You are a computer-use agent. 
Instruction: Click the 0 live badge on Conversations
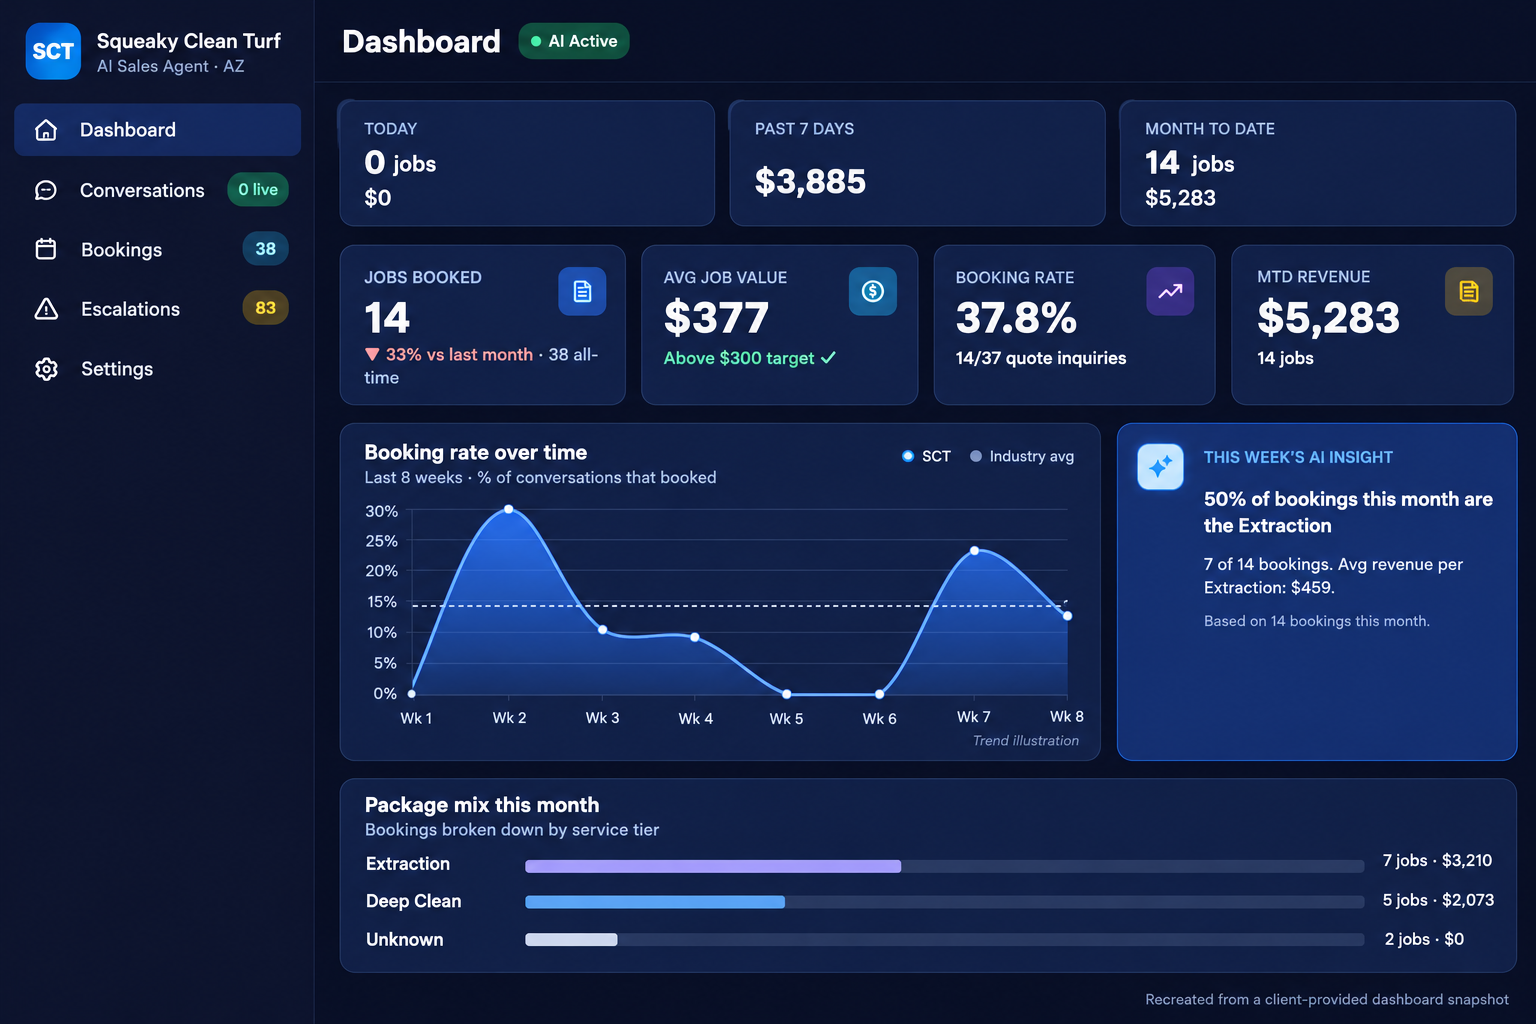[x=258, y=189]
